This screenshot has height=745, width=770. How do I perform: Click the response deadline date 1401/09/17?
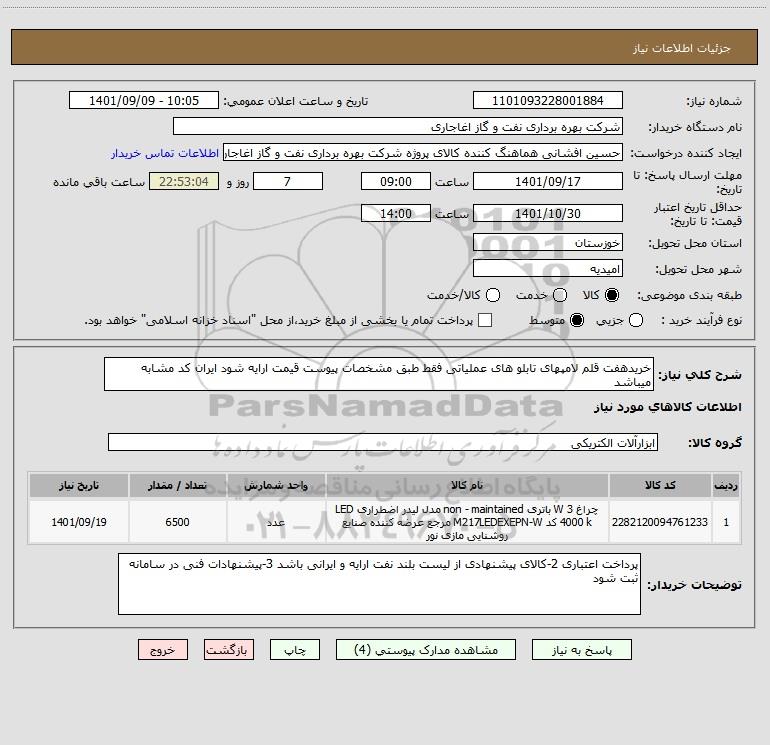pos(548,181)
